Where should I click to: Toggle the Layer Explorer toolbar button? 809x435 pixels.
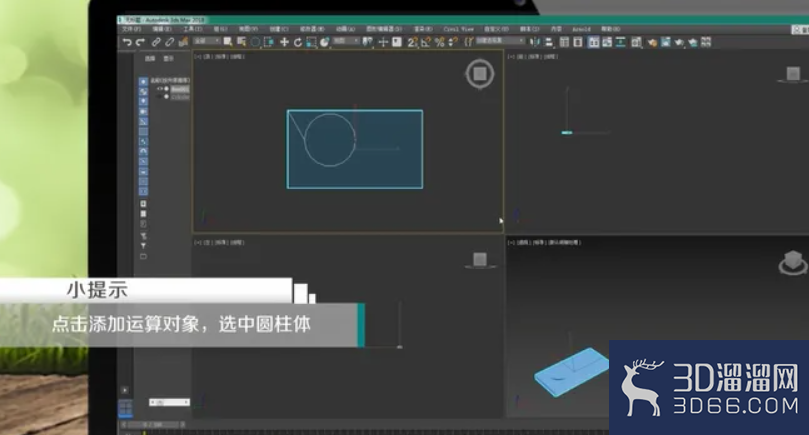[578, 42]
